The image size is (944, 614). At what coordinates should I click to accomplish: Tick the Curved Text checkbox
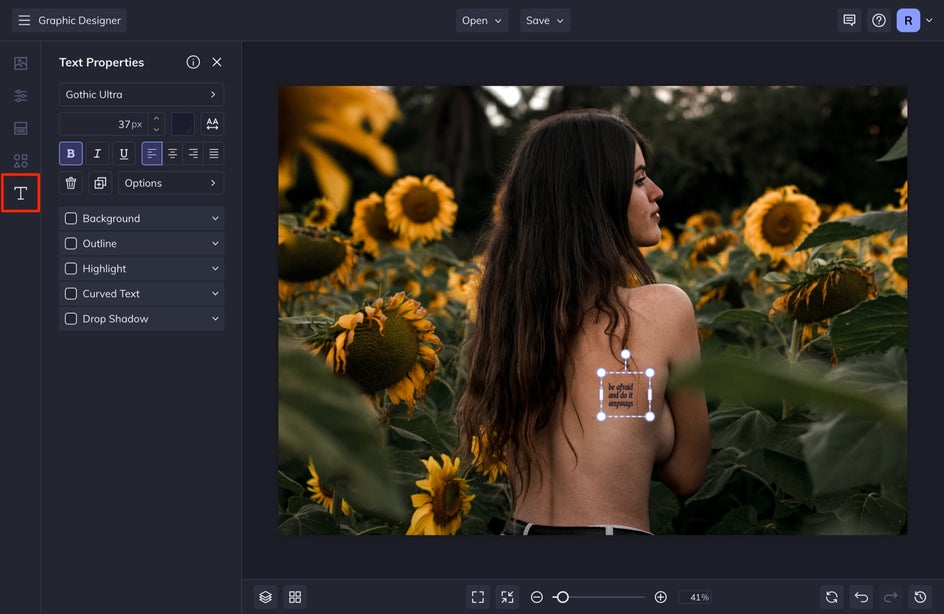[x=71, y=294]
